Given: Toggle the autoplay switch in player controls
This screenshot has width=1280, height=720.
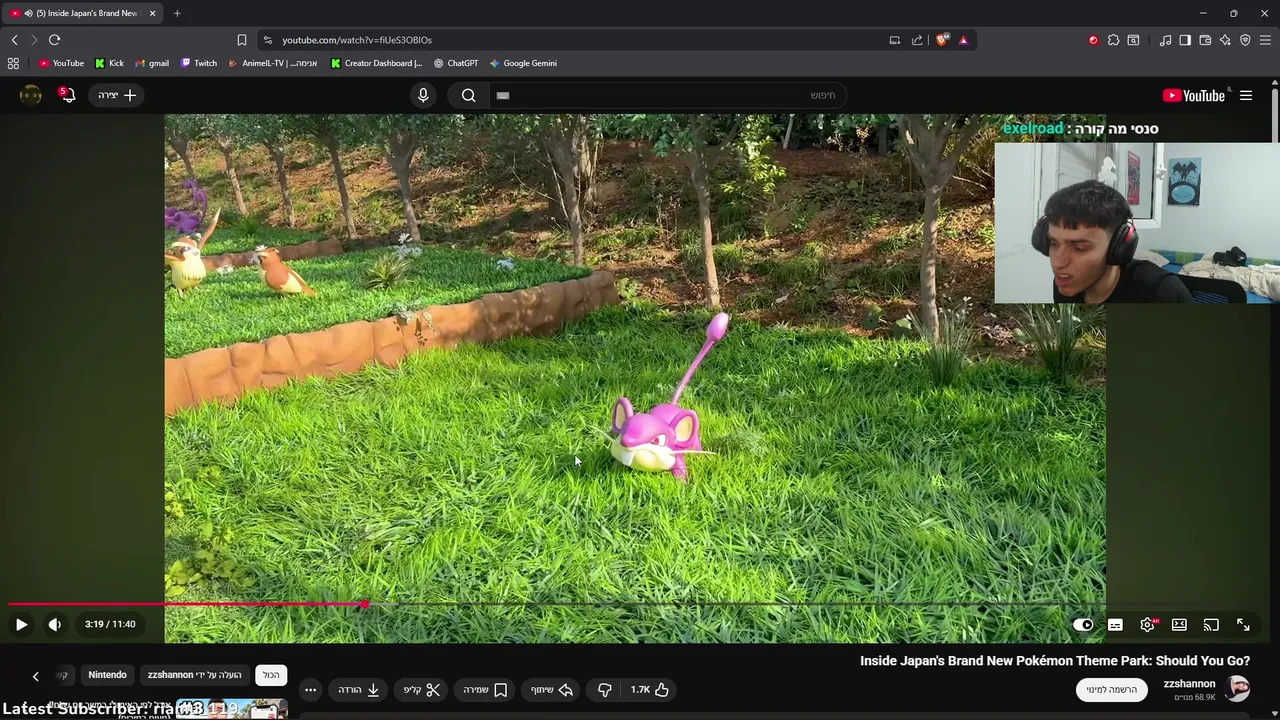Looking at the screenshot, I should [1083, 624].
